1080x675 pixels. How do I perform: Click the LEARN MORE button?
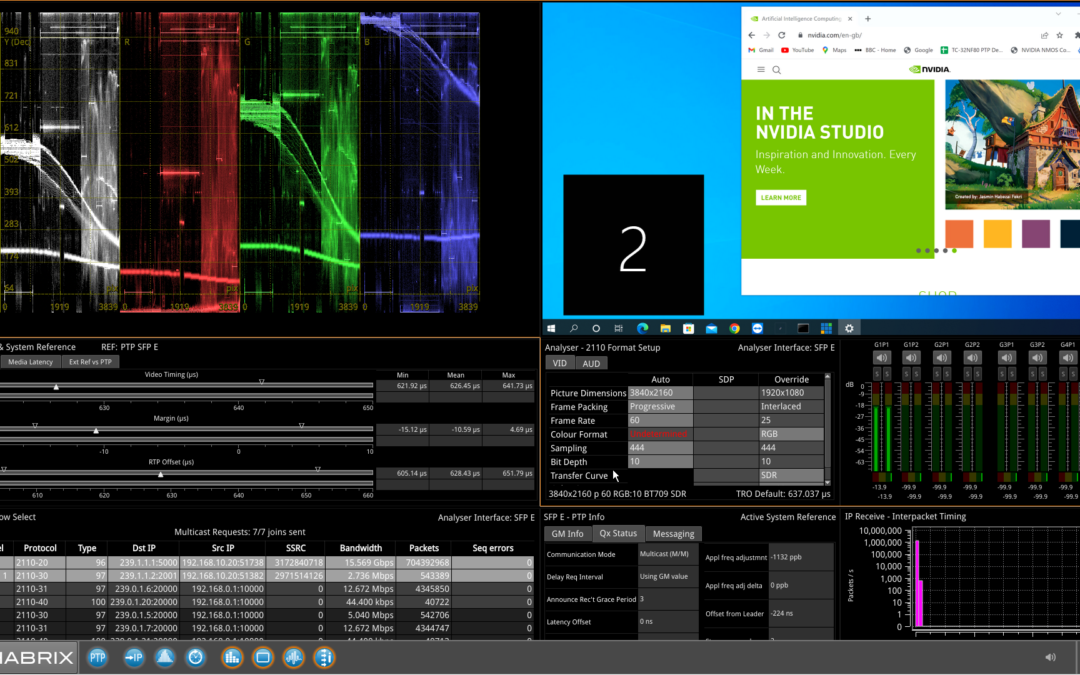pyautogui.click(x=780, y=198)
